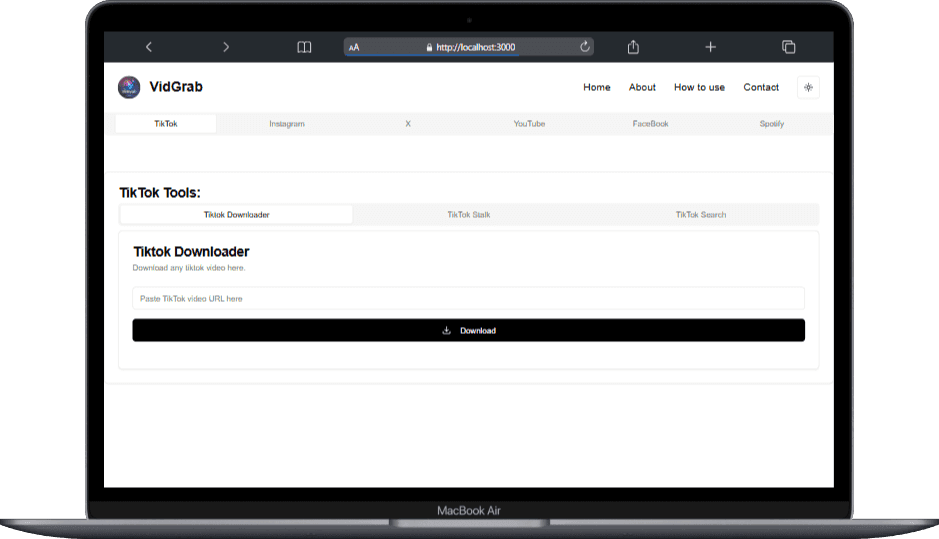Open the About nav link
Screen dimensions: 939x539
642,87
